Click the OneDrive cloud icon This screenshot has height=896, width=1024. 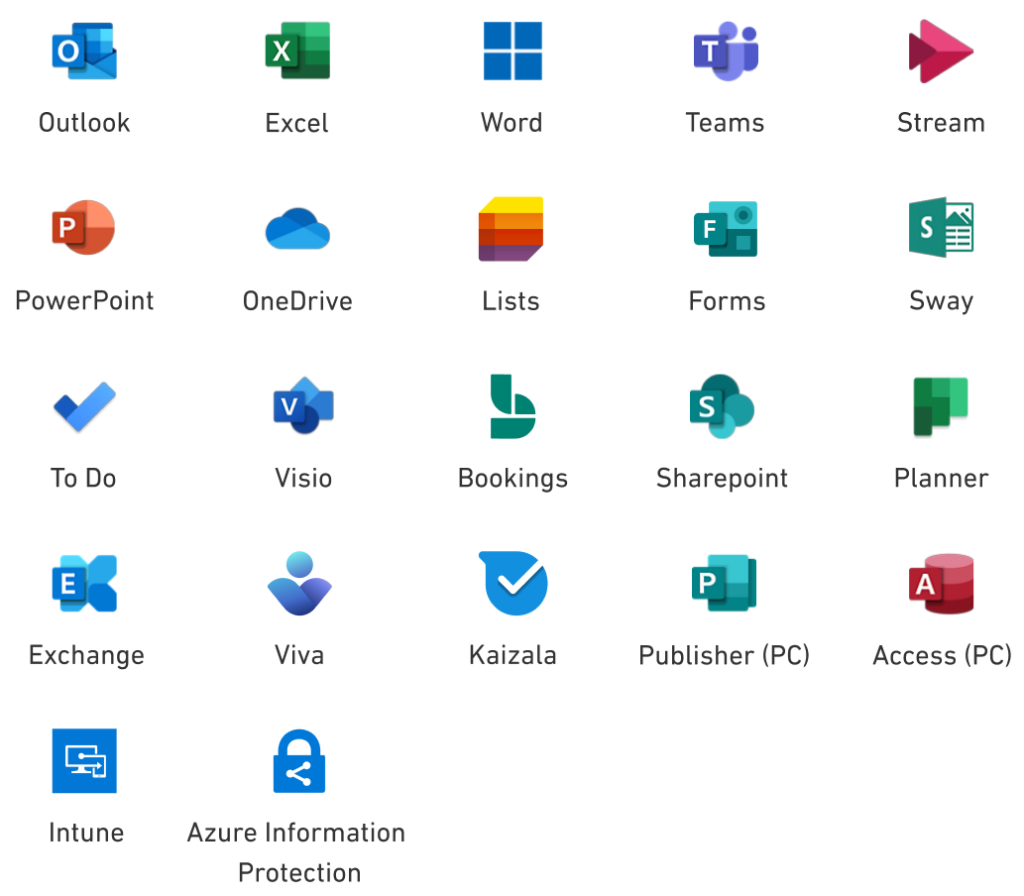pyautogui.click(x=297, y=229)
